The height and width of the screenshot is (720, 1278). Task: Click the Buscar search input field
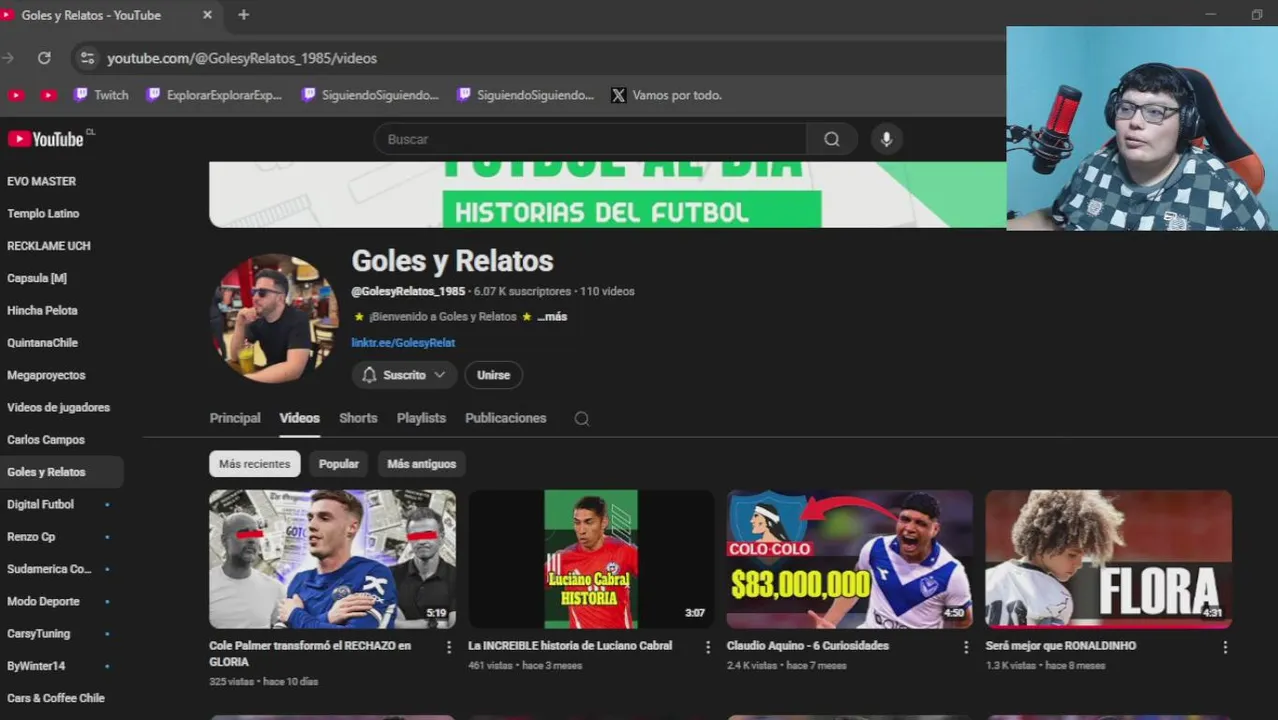coord(590,139)
